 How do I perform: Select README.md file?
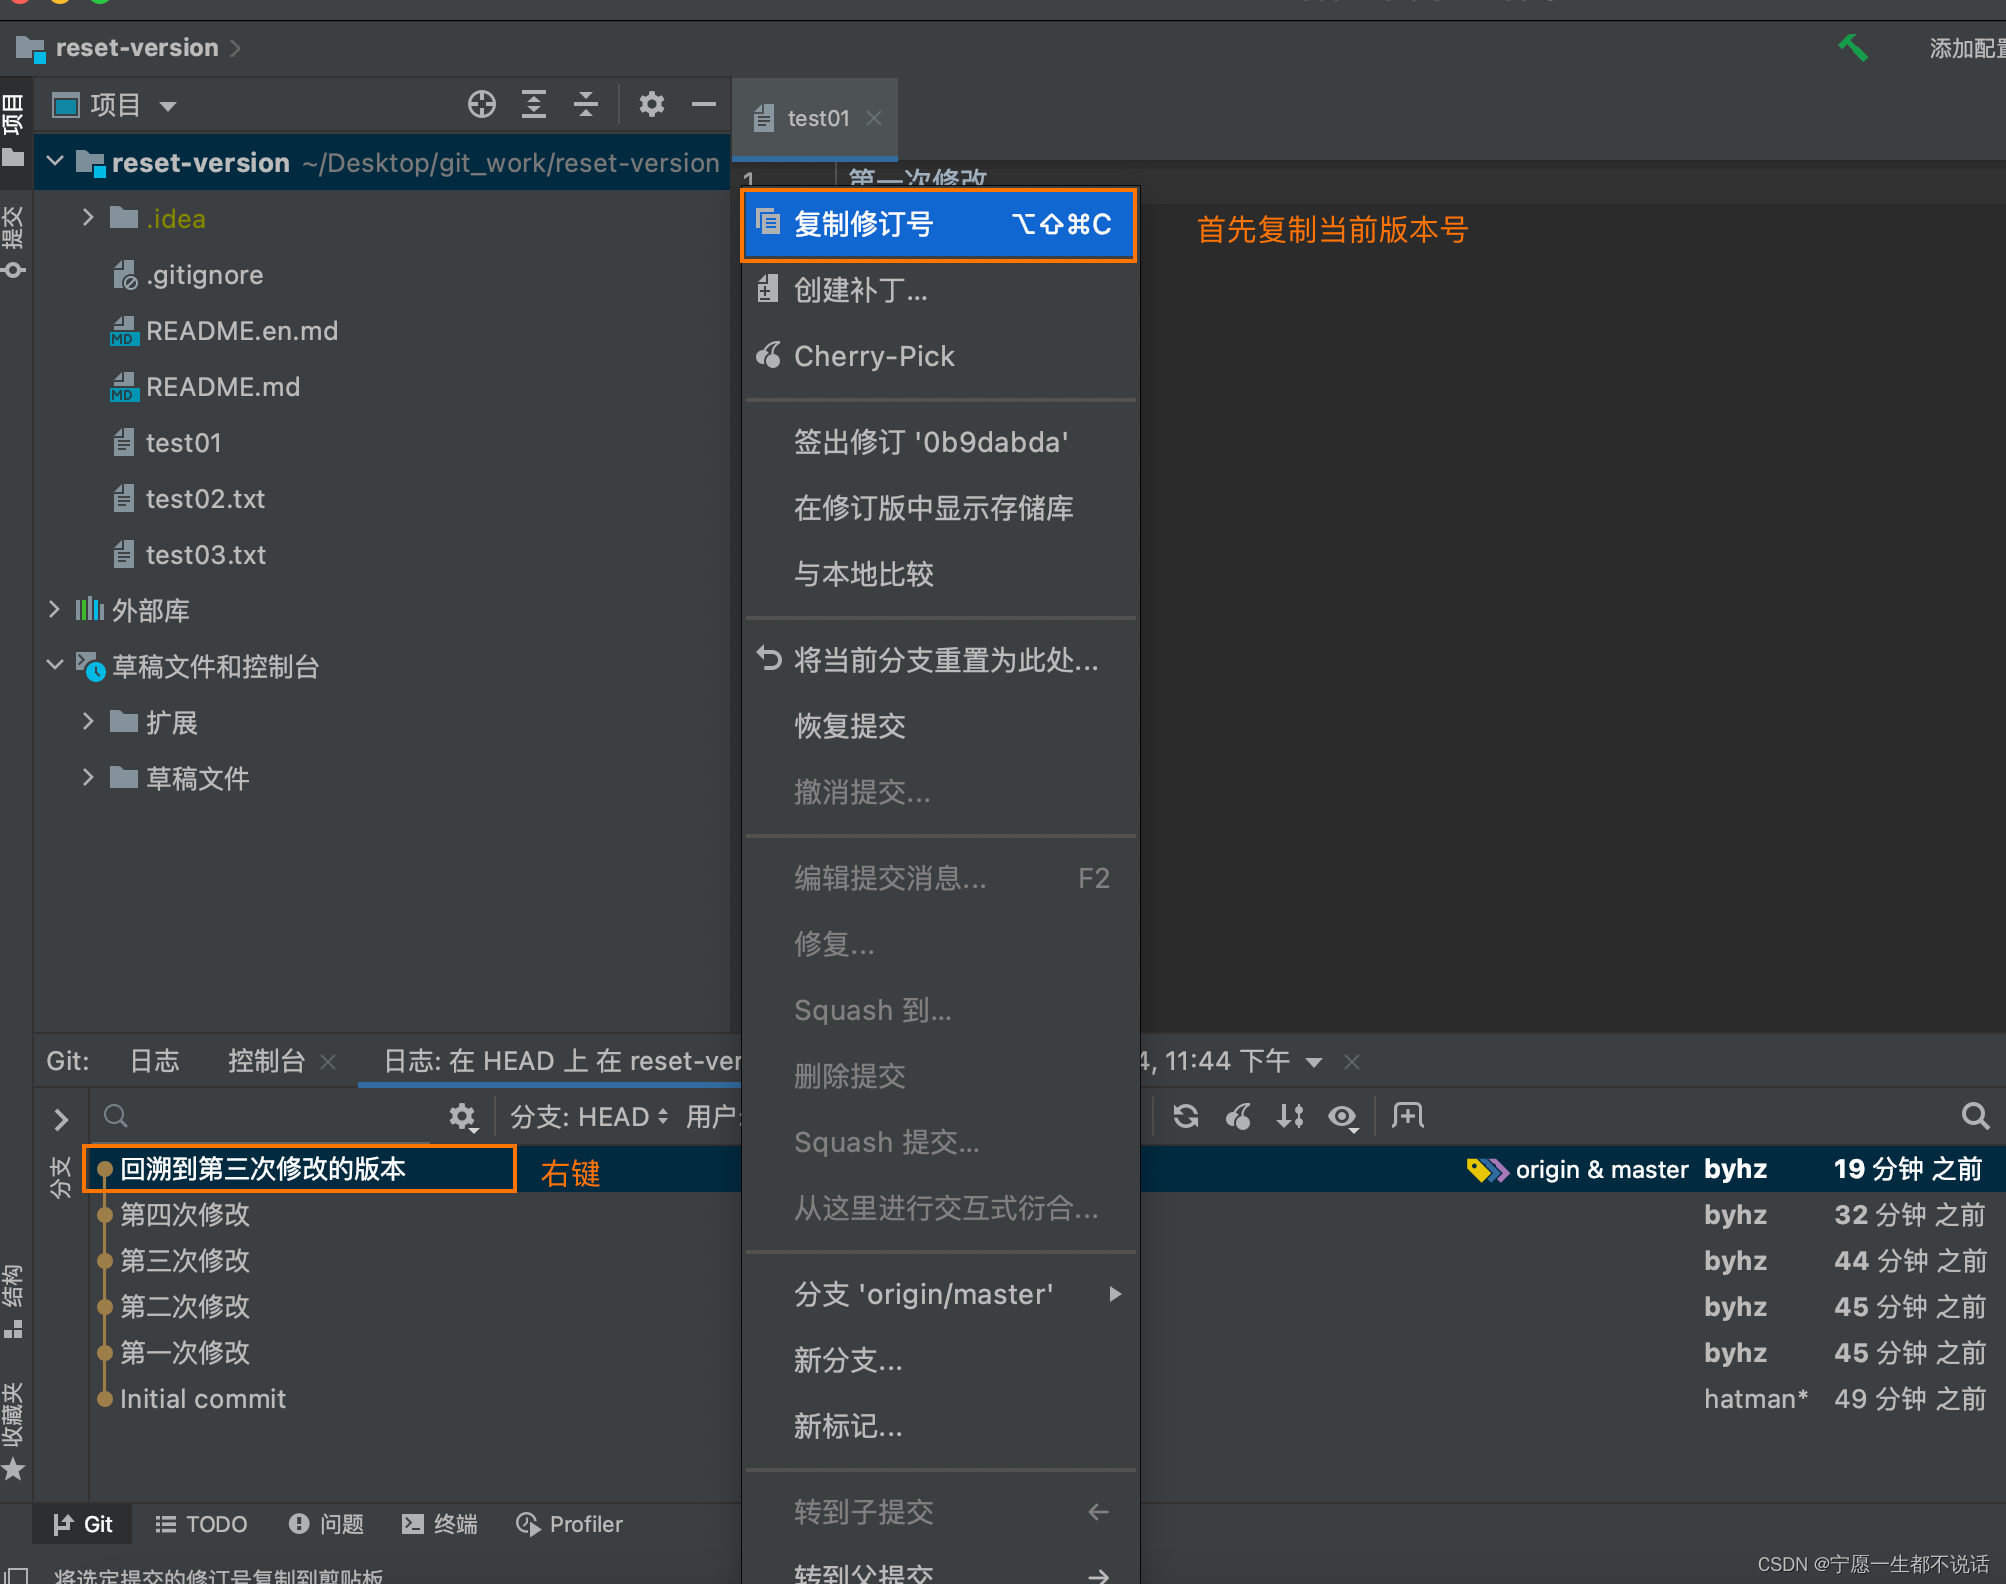coord(206,387)
